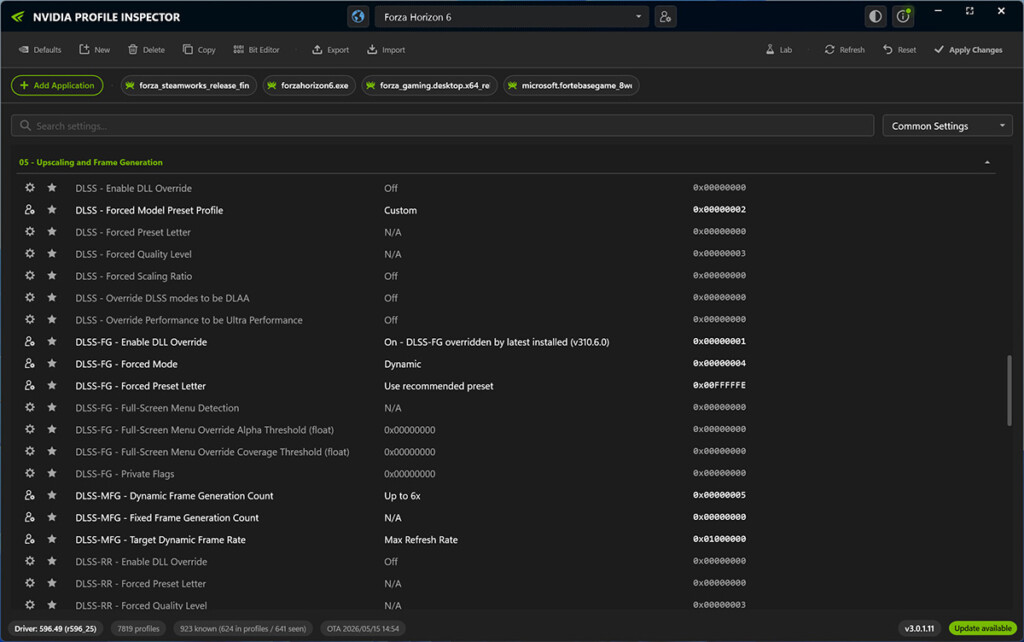
Task: Select the DLSS-FG - Full-Screen Menu Override Alpha Threshold row
Action: click(x=506, y=430)
